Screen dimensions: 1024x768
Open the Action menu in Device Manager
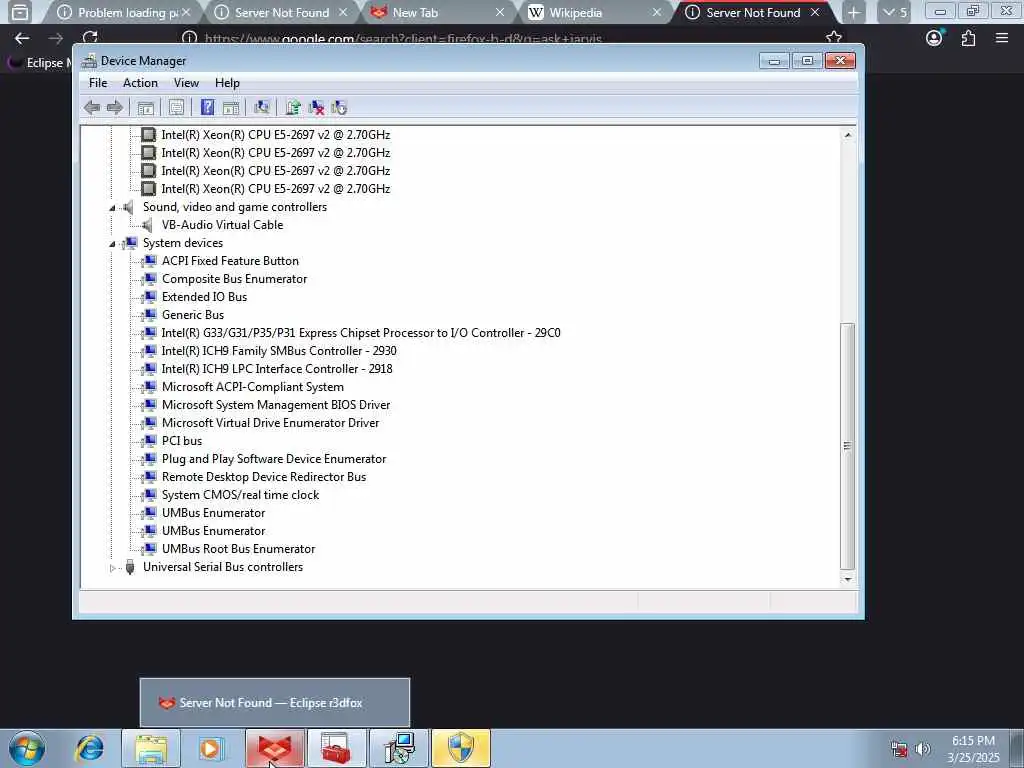click(140, 83)
